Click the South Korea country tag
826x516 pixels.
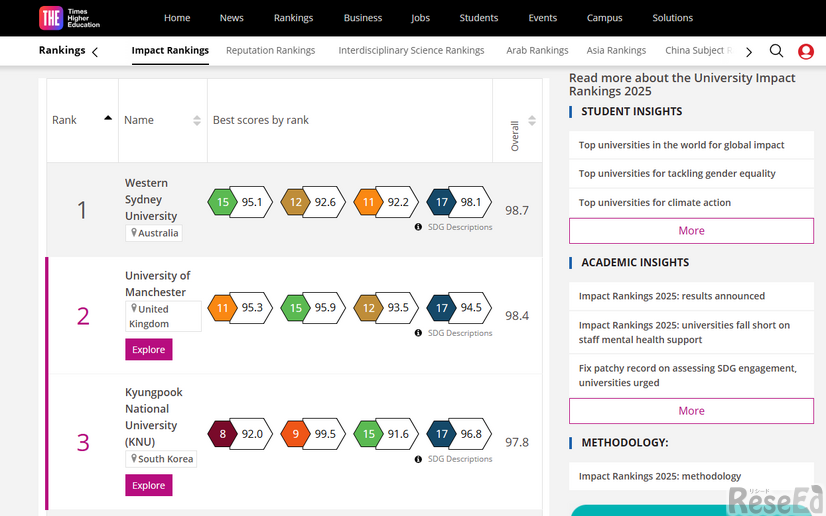coord(161,459)
